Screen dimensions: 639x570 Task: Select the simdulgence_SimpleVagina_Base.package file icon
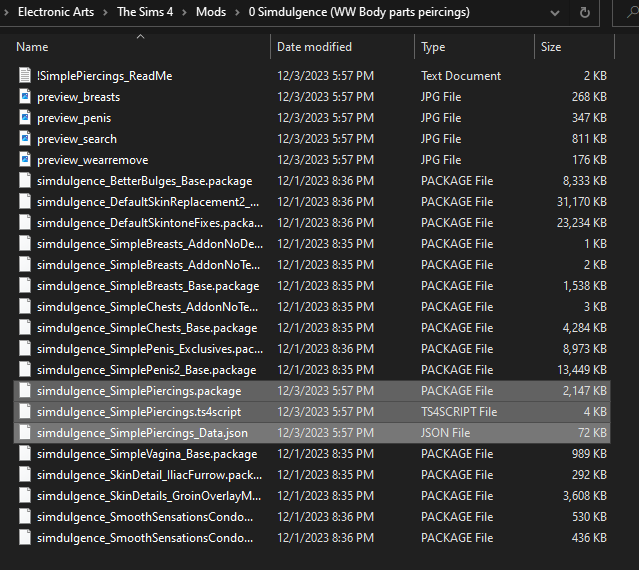click(25, 454)
